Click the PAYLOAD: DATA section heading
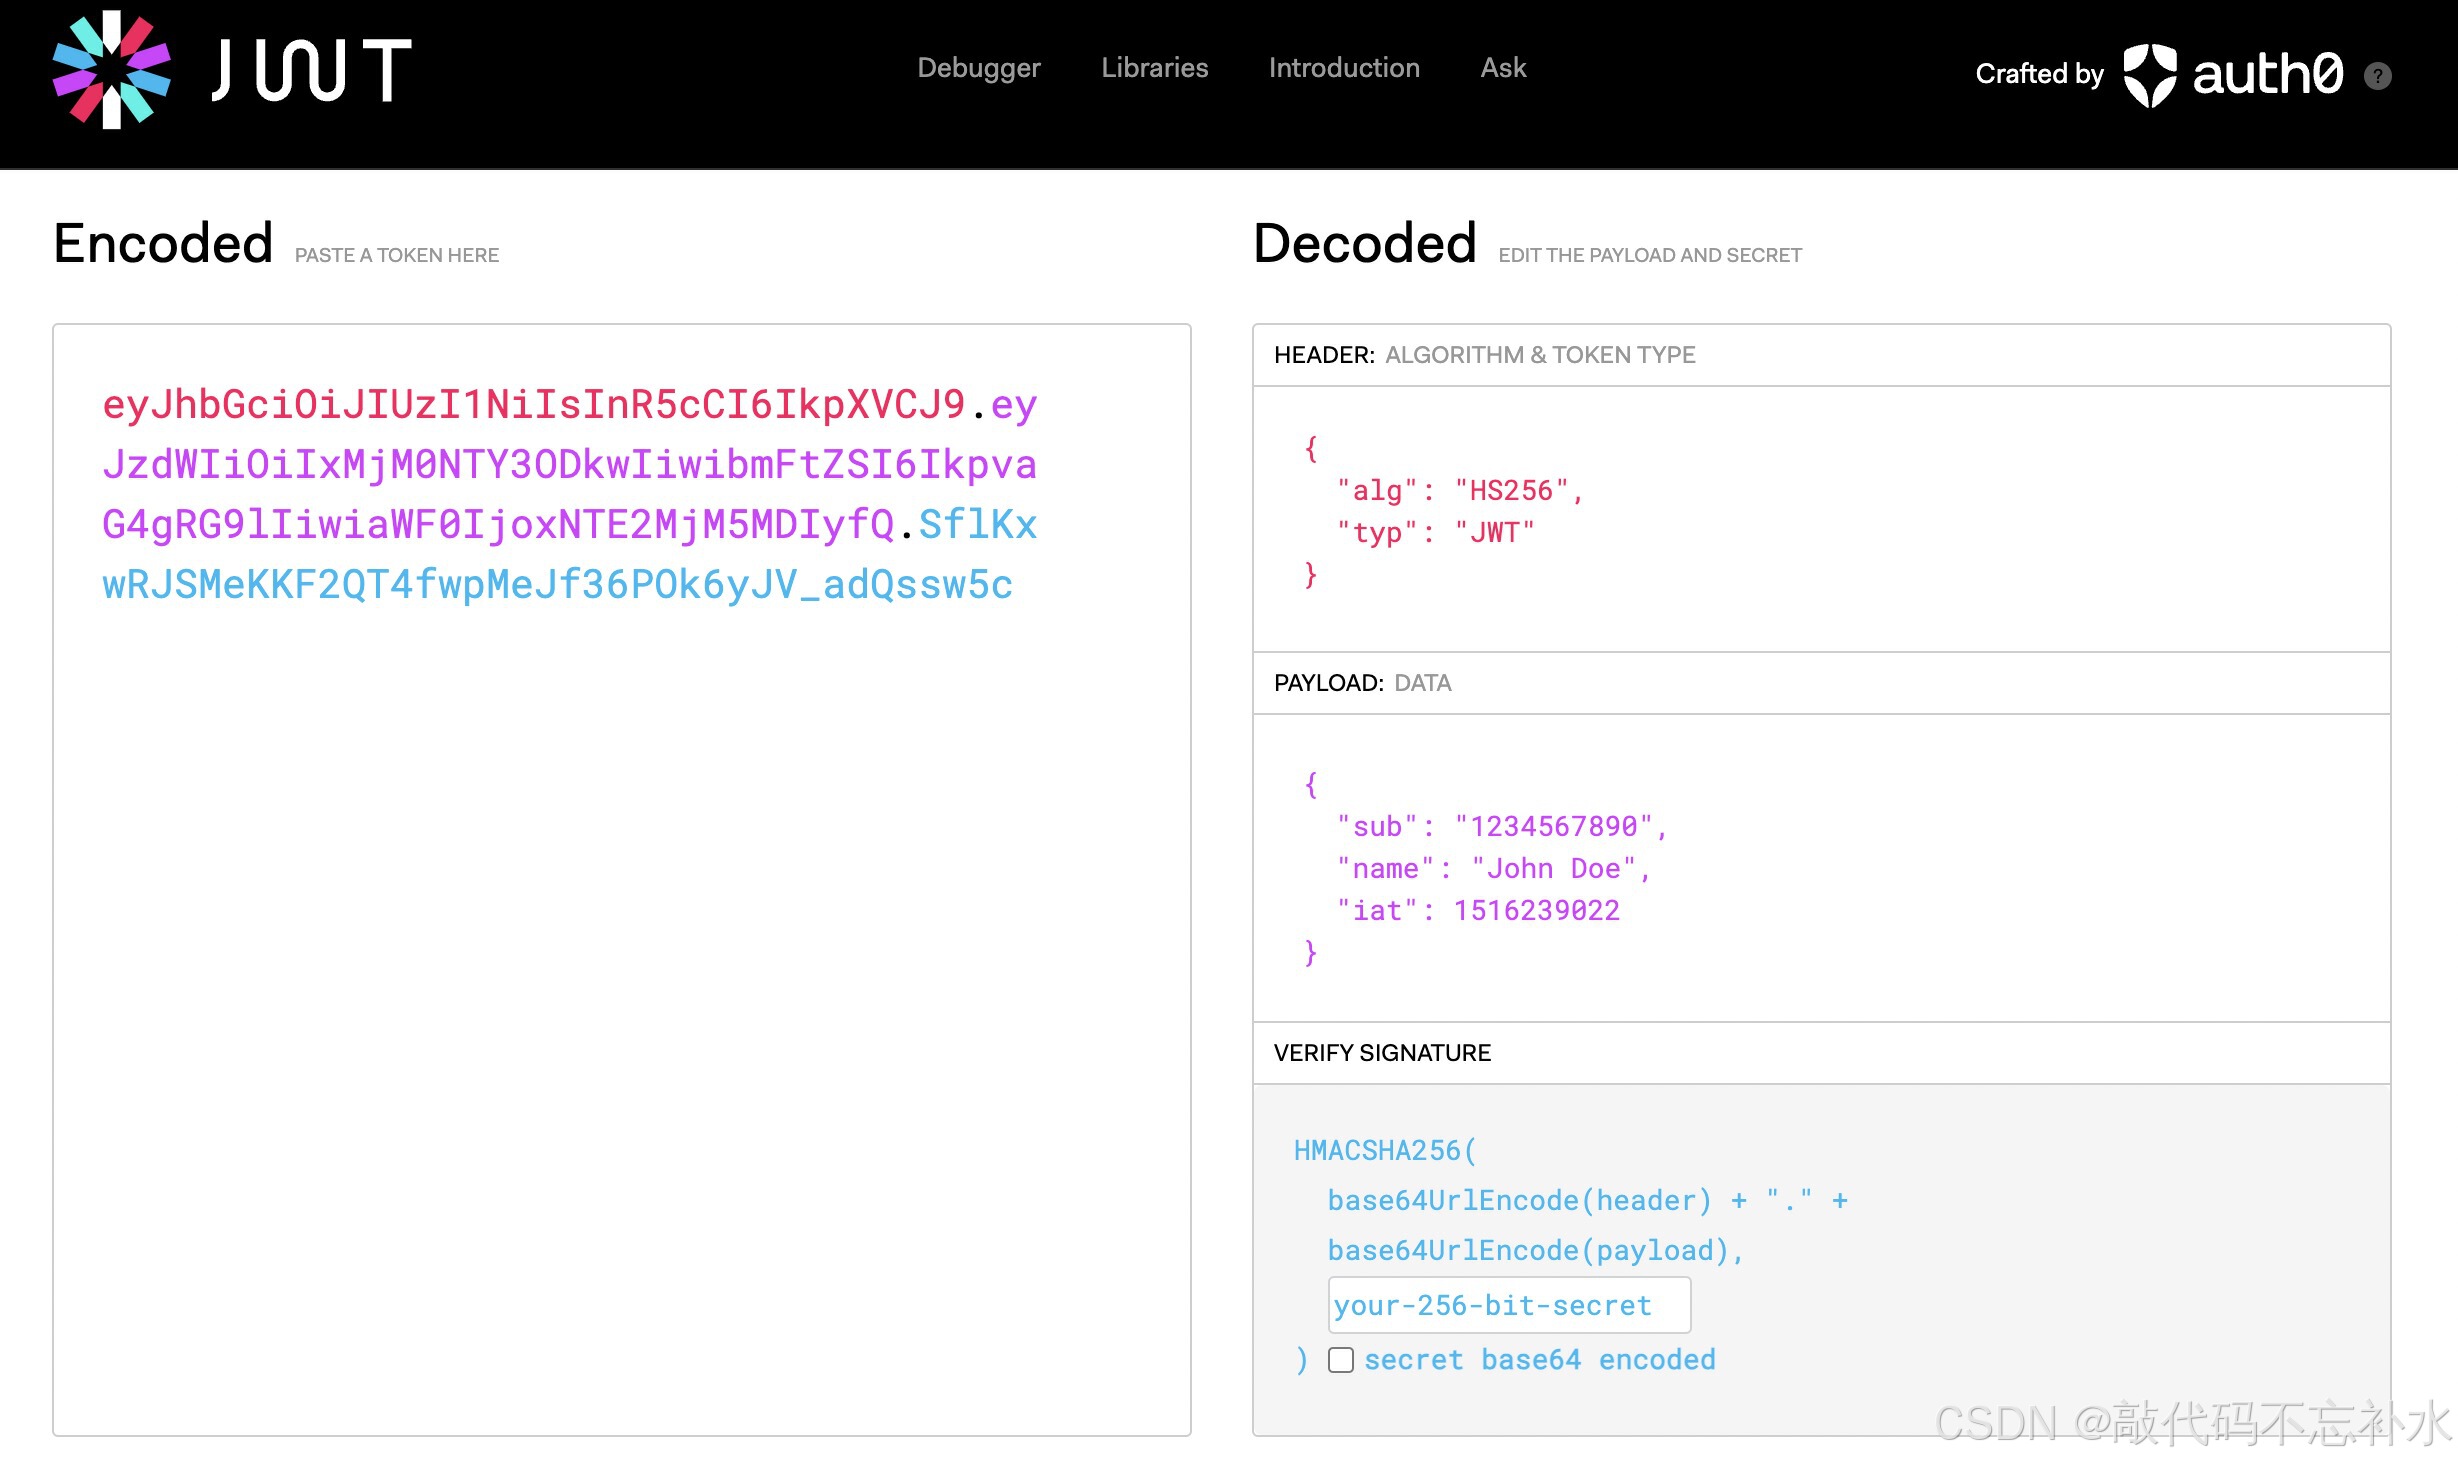The width and height of the screenshot is (2458, 1464). [1362, 683]
